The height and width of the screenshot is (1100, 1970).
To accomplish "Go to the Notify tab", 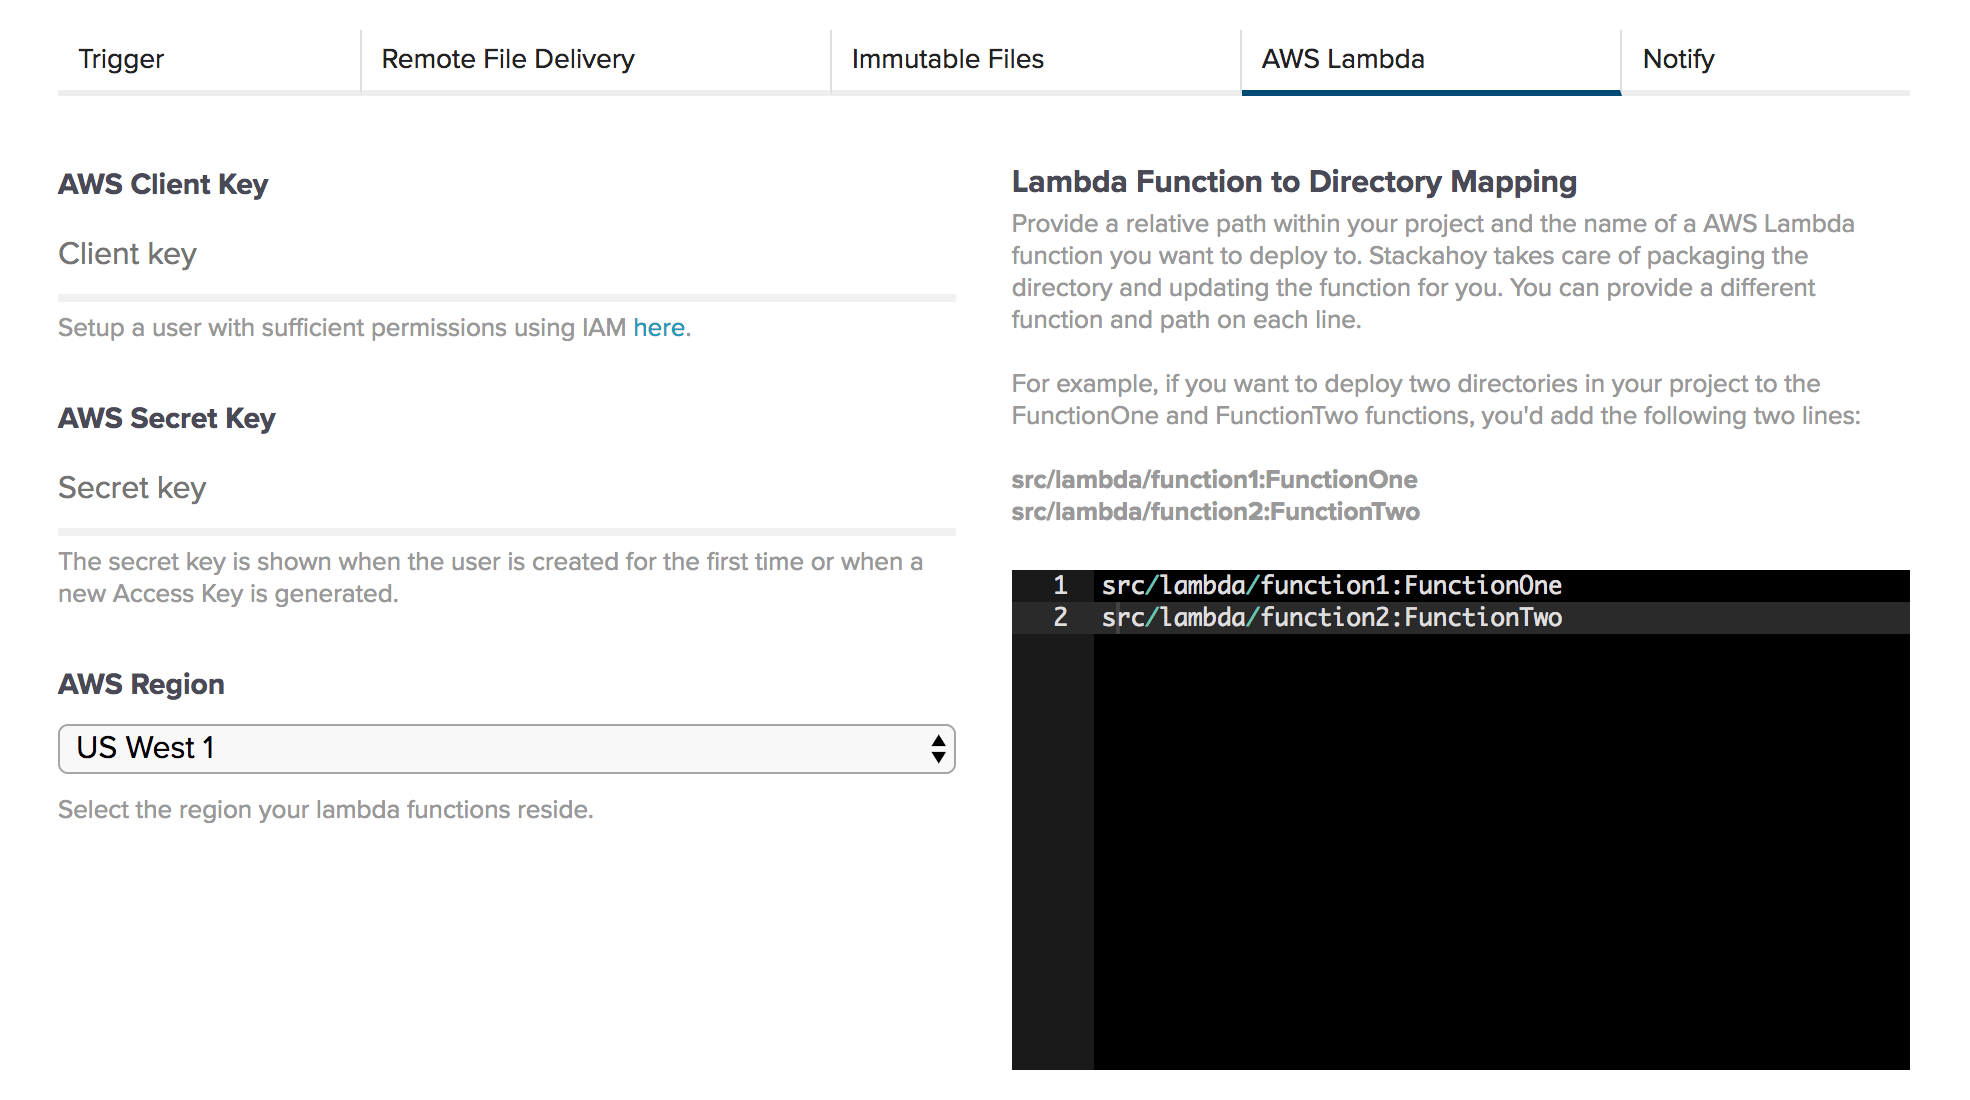I will [x=1678, y=59].
